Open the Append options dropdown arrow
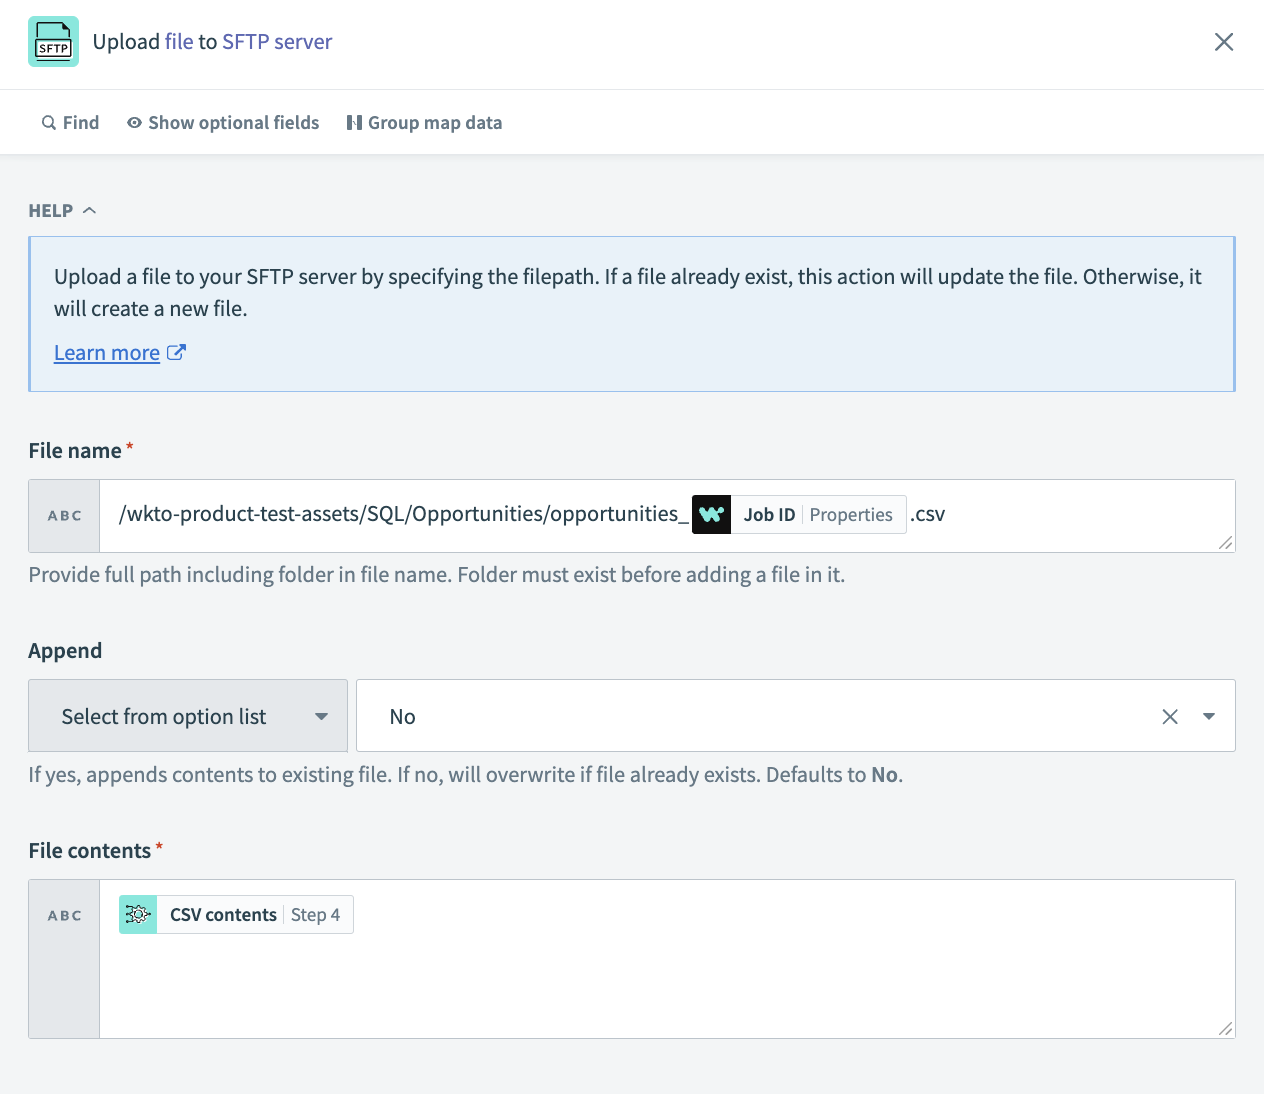1264x1094 pixels. [x=1208, y=716]
